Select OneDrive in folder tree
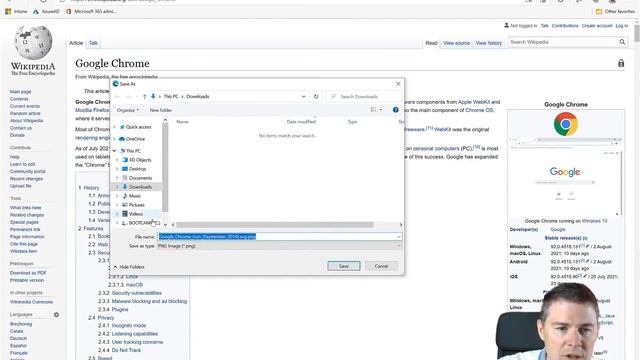640x360 pixels. tap(135, 139)
